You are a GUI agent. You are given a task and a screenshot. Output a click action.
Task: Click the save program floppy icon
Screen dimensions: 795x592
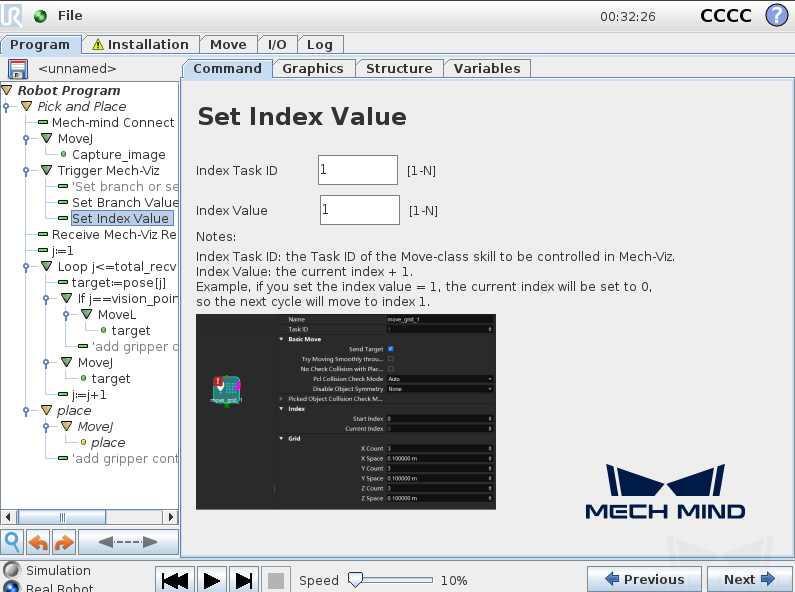pyautogui.click(x=18, y=68)
